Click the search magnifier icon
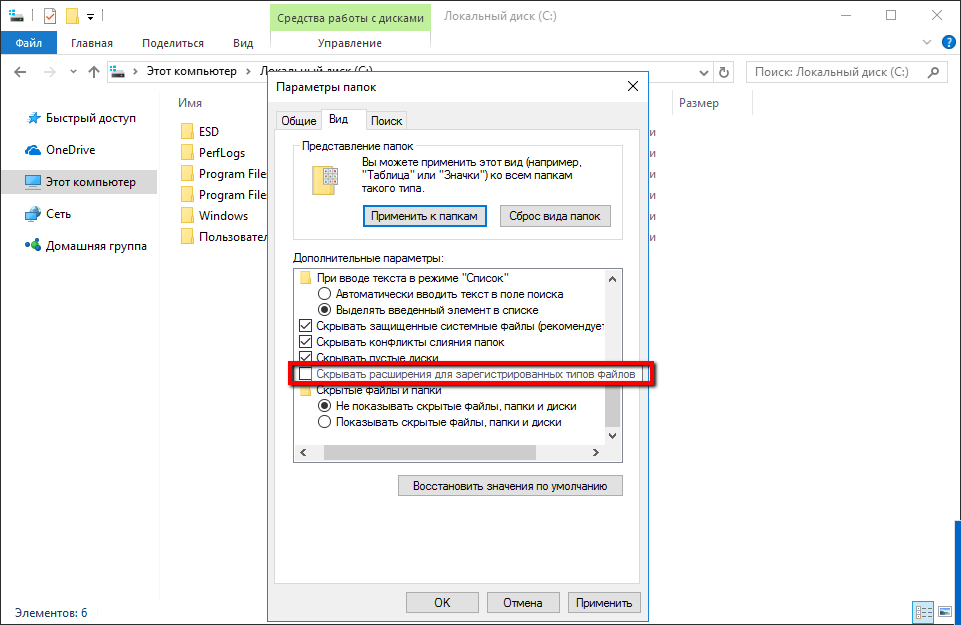 [933, 72]
